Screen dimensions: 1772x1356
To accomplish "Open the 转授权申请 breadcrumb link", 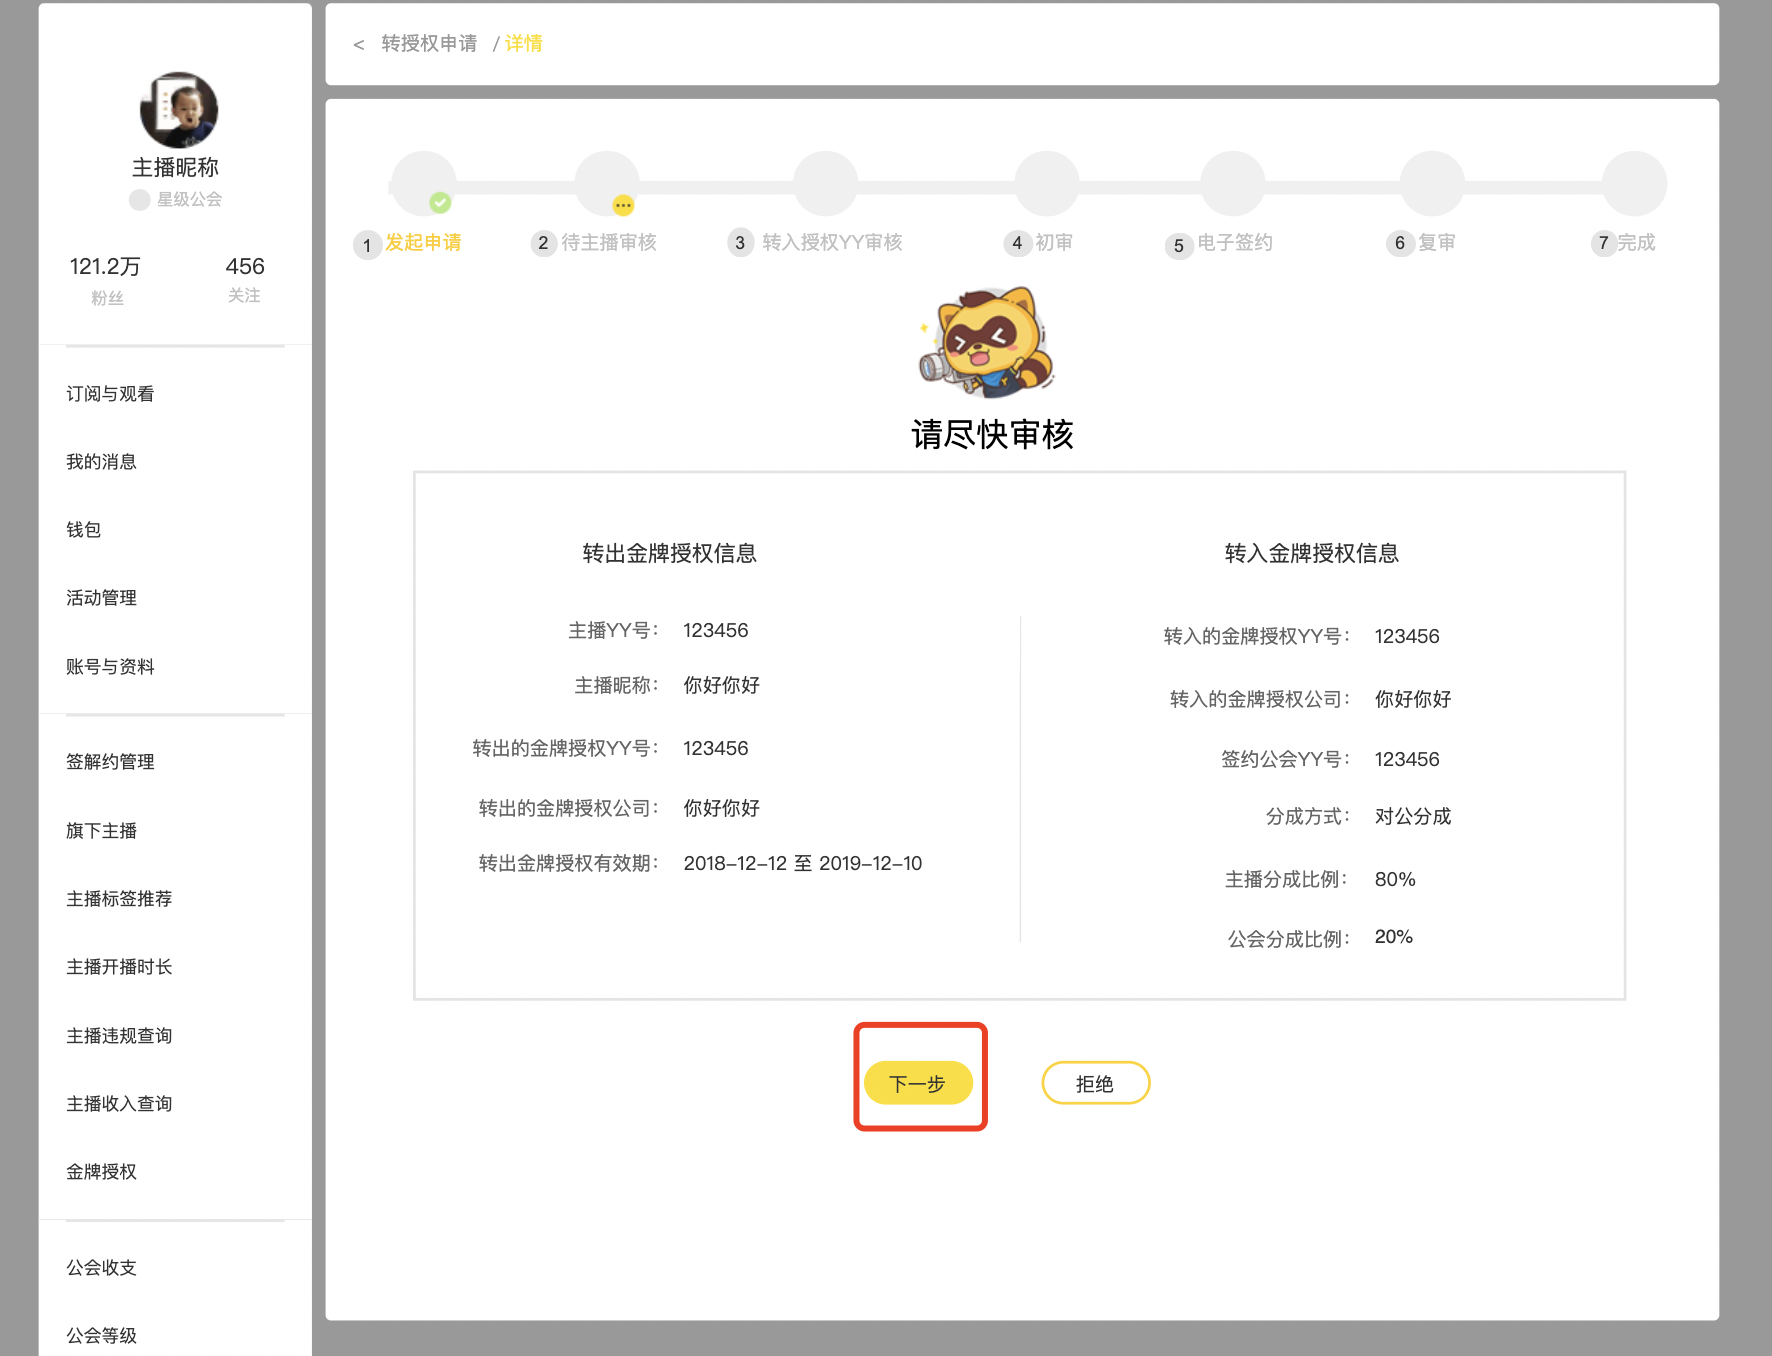I will (429, 43).
